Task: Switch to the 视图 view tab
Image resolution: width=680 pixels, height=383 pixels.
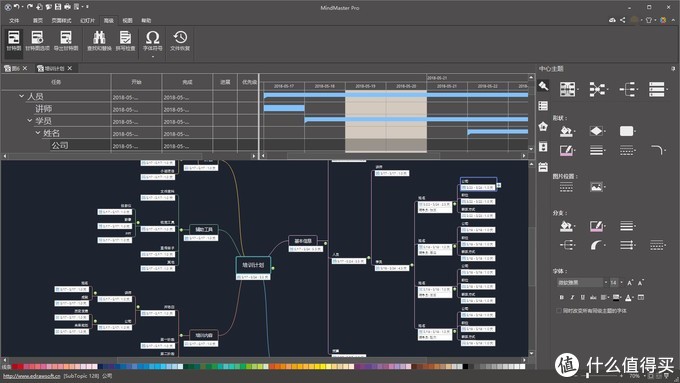Action: point(128,20)
